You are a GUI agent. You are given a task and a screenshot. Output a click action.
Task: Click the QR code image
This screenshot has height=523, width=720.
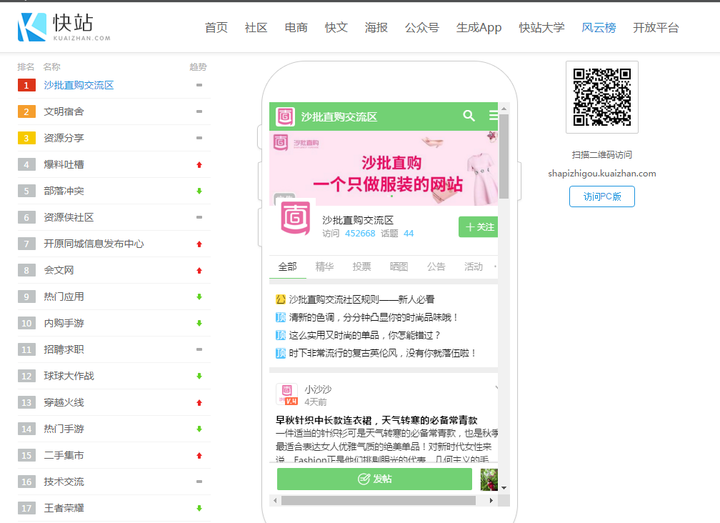click(602, 97)
